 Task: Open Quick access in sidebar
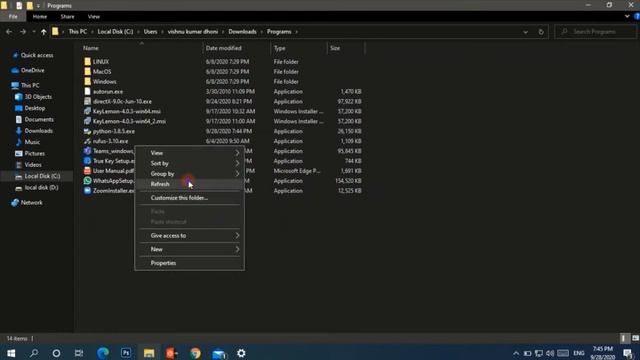click(x=37, y=55)
